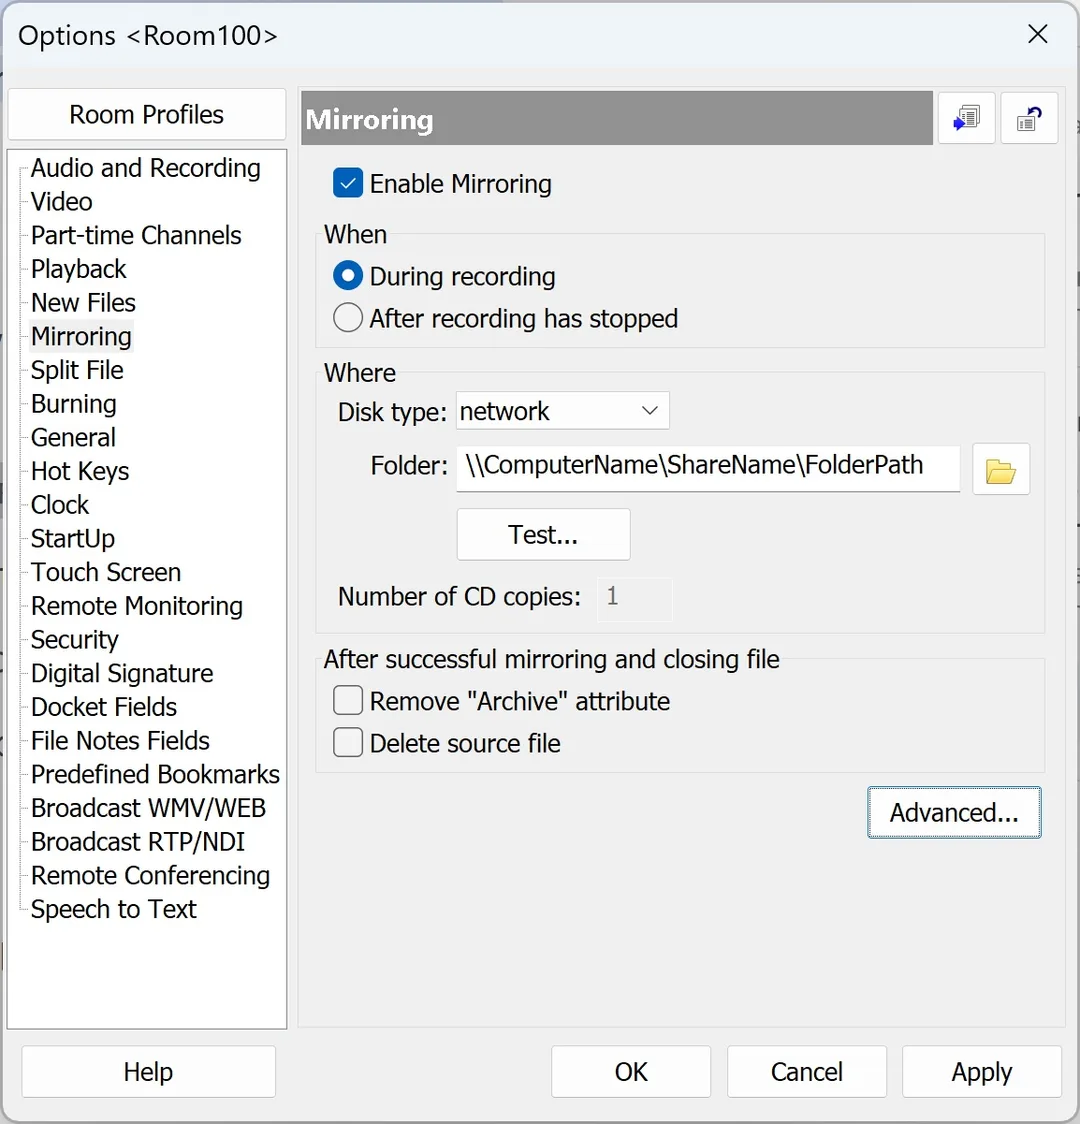Go to StartUp settings
1080x1124 pixels.
point(73,539)
